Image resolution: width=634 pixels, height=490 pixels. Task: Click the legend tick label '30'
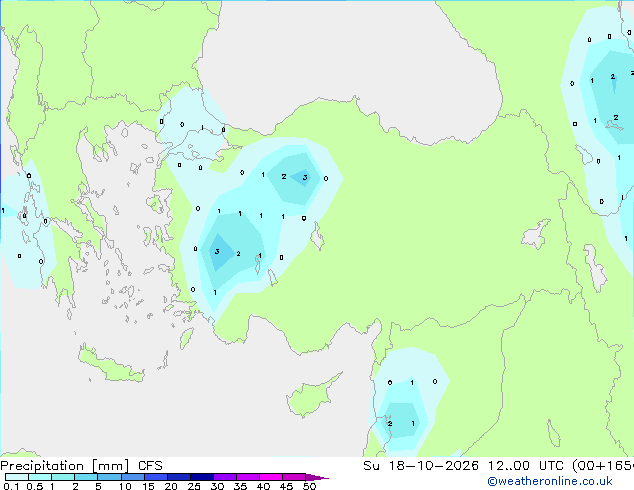[x=217, y=486]
